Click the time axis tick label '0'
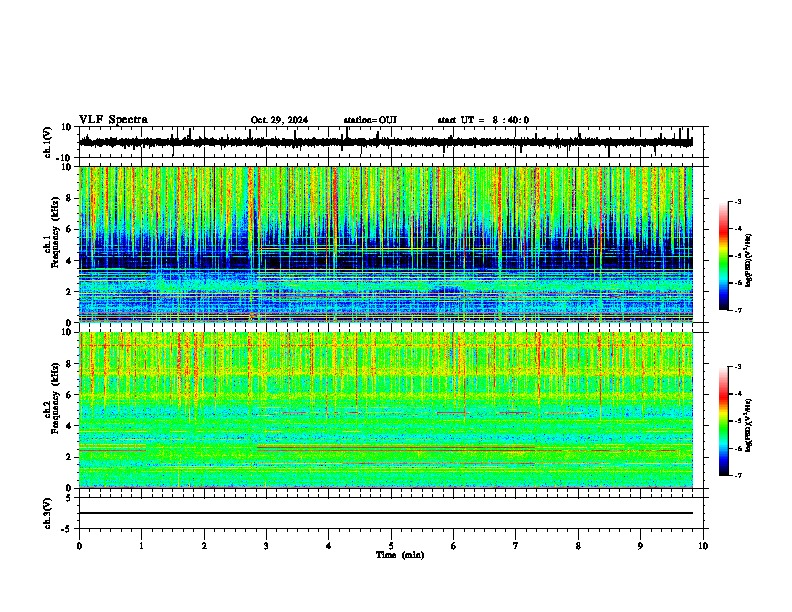This screenshot has height=612, width=792. (x=79, y=546)
